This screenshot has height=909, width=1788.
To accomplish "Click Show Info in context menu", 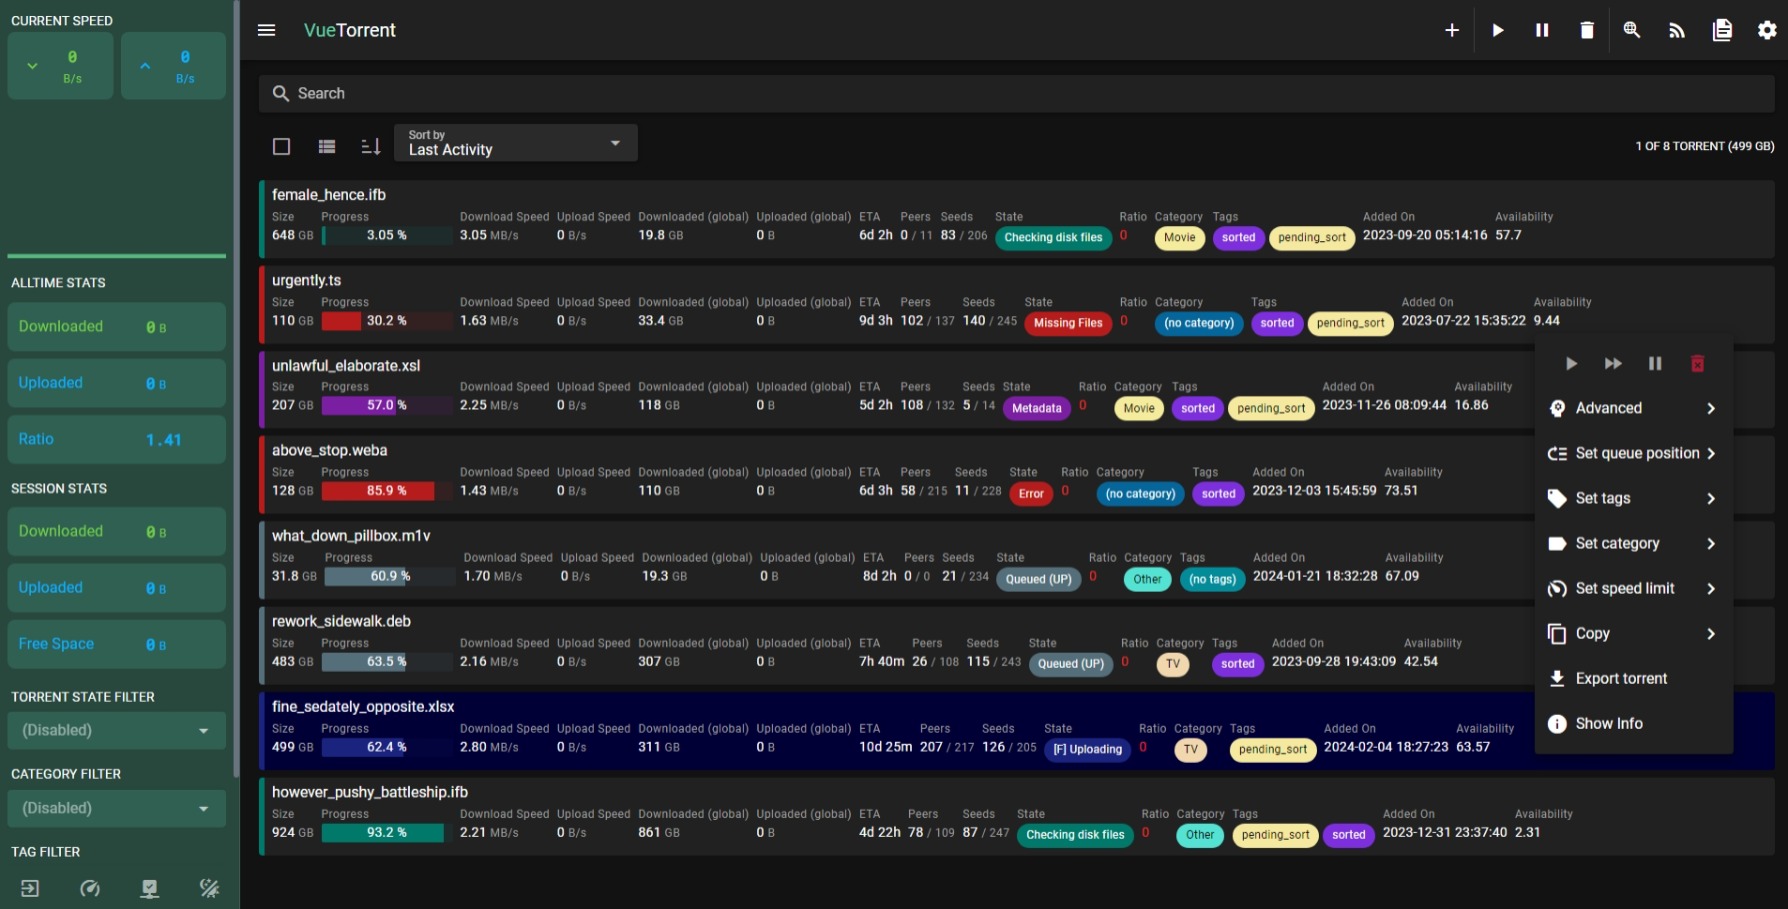I will [1608, 723].
